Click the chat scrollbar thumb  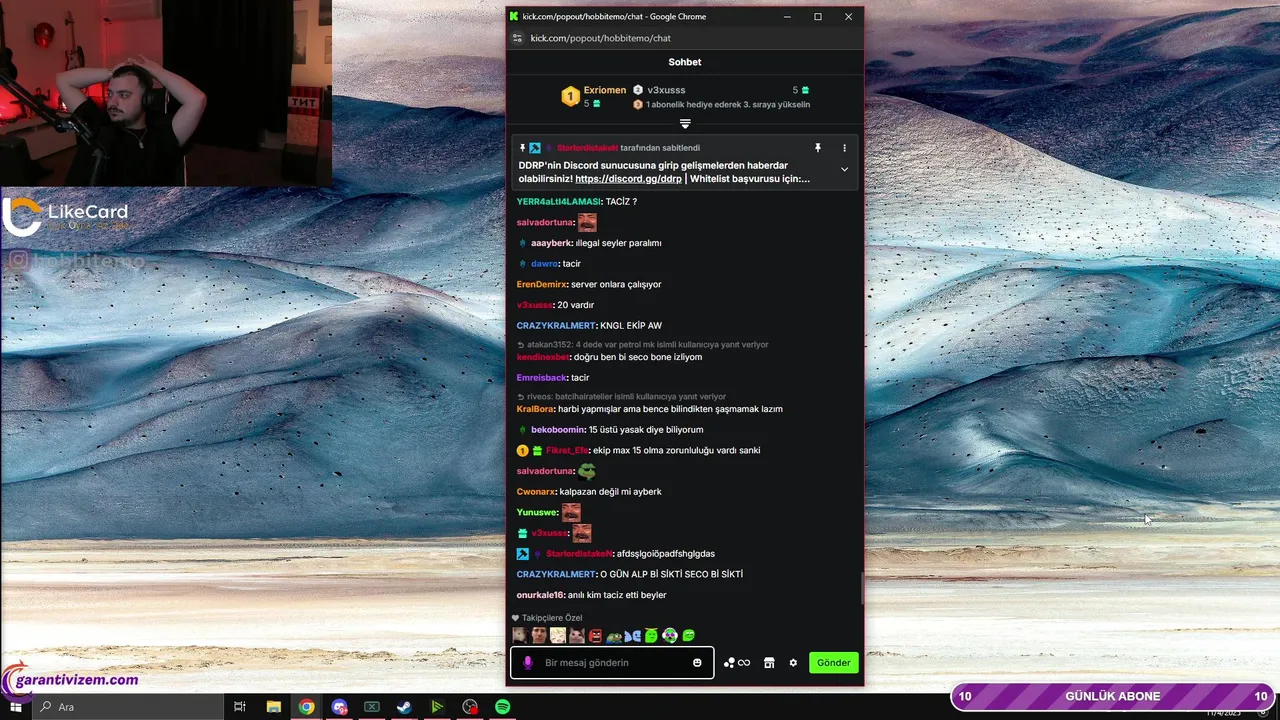pyautogui.click(x=862, y=590)
